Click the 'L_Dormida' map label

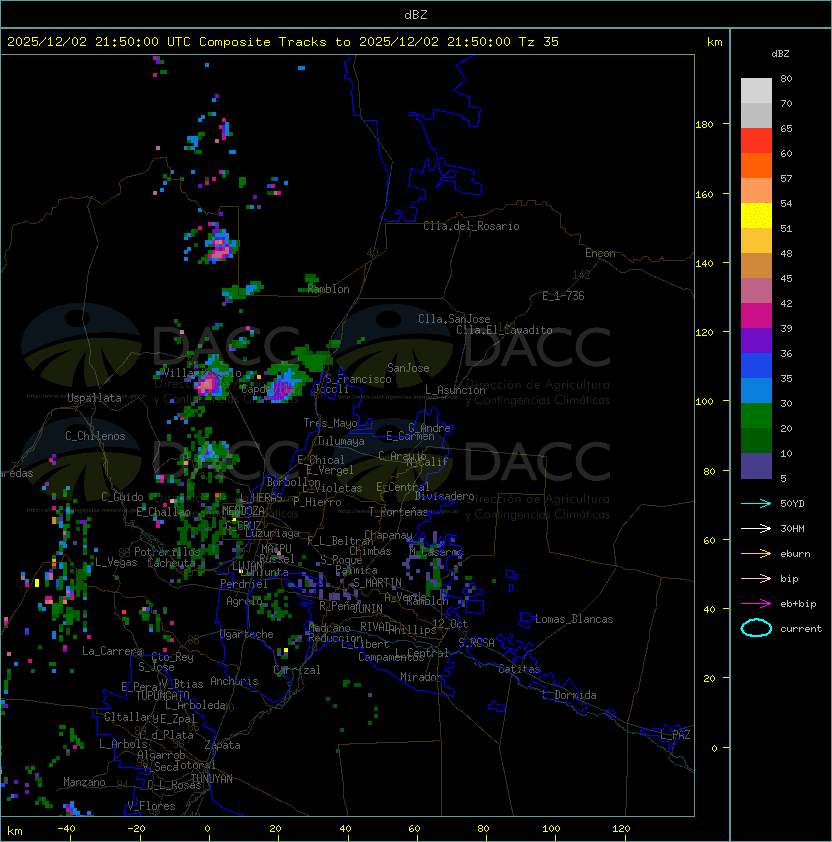click(569, 695)
